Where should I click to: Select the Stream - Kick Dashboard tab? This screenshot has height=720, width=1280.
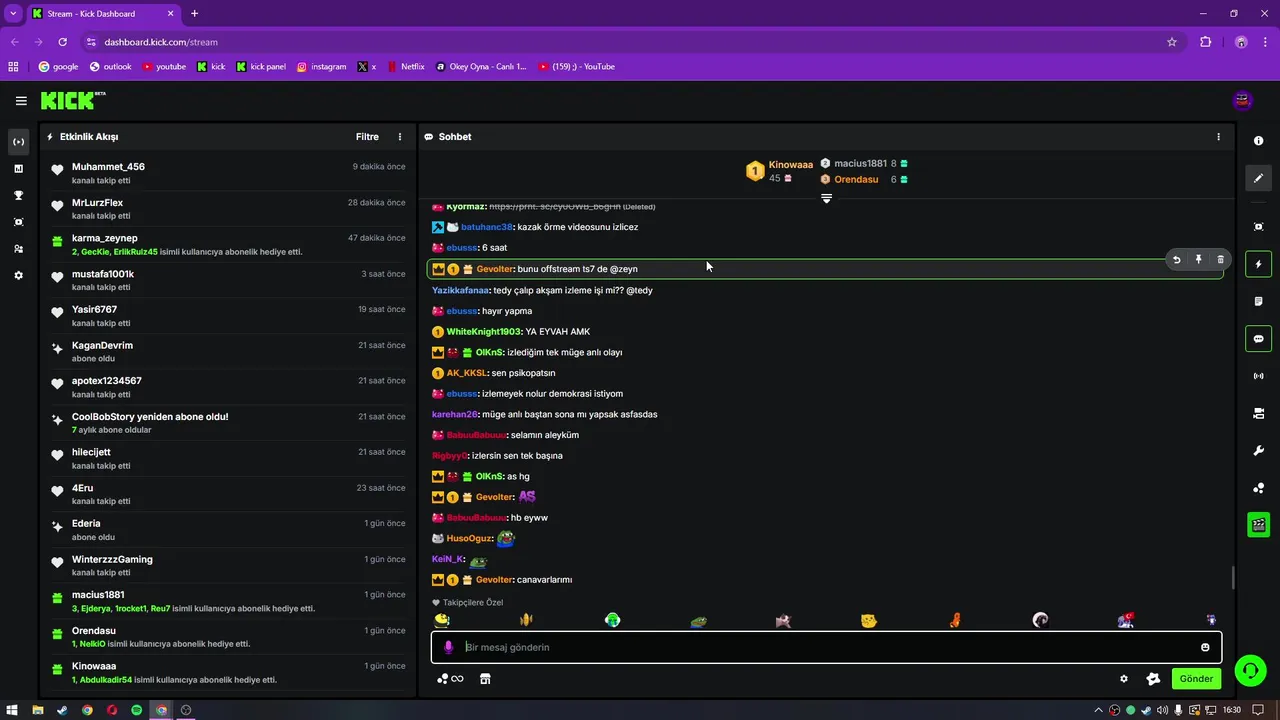point(103,14)
